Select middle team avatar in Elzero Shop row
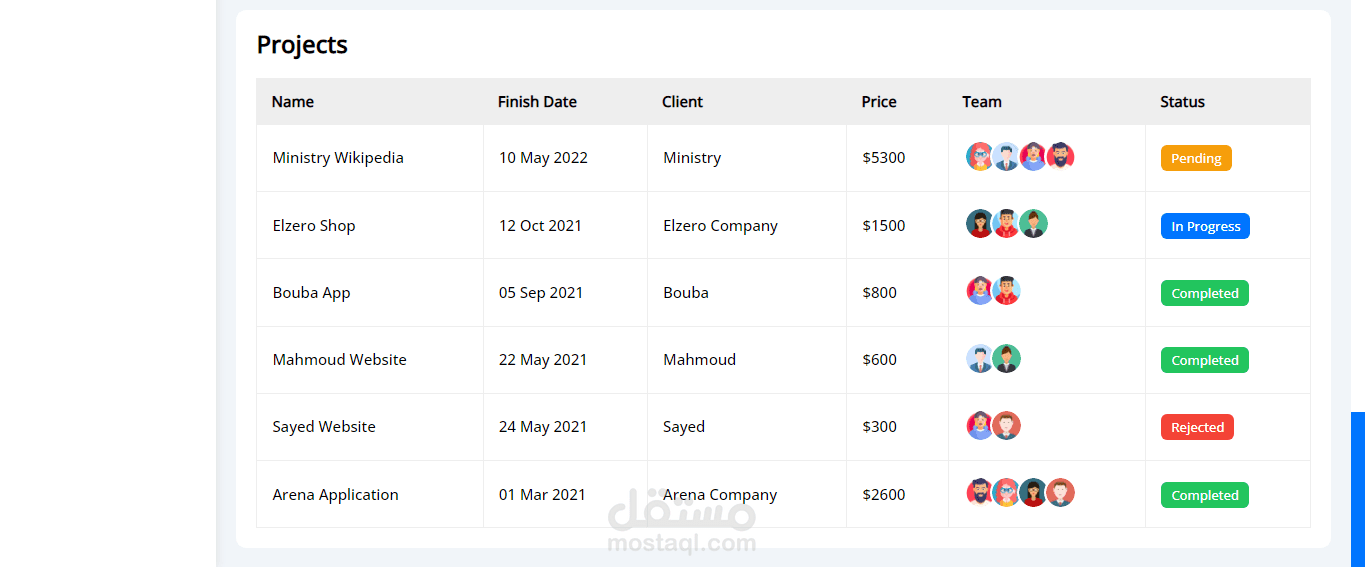1365x567 pixels. [1007, 223]
